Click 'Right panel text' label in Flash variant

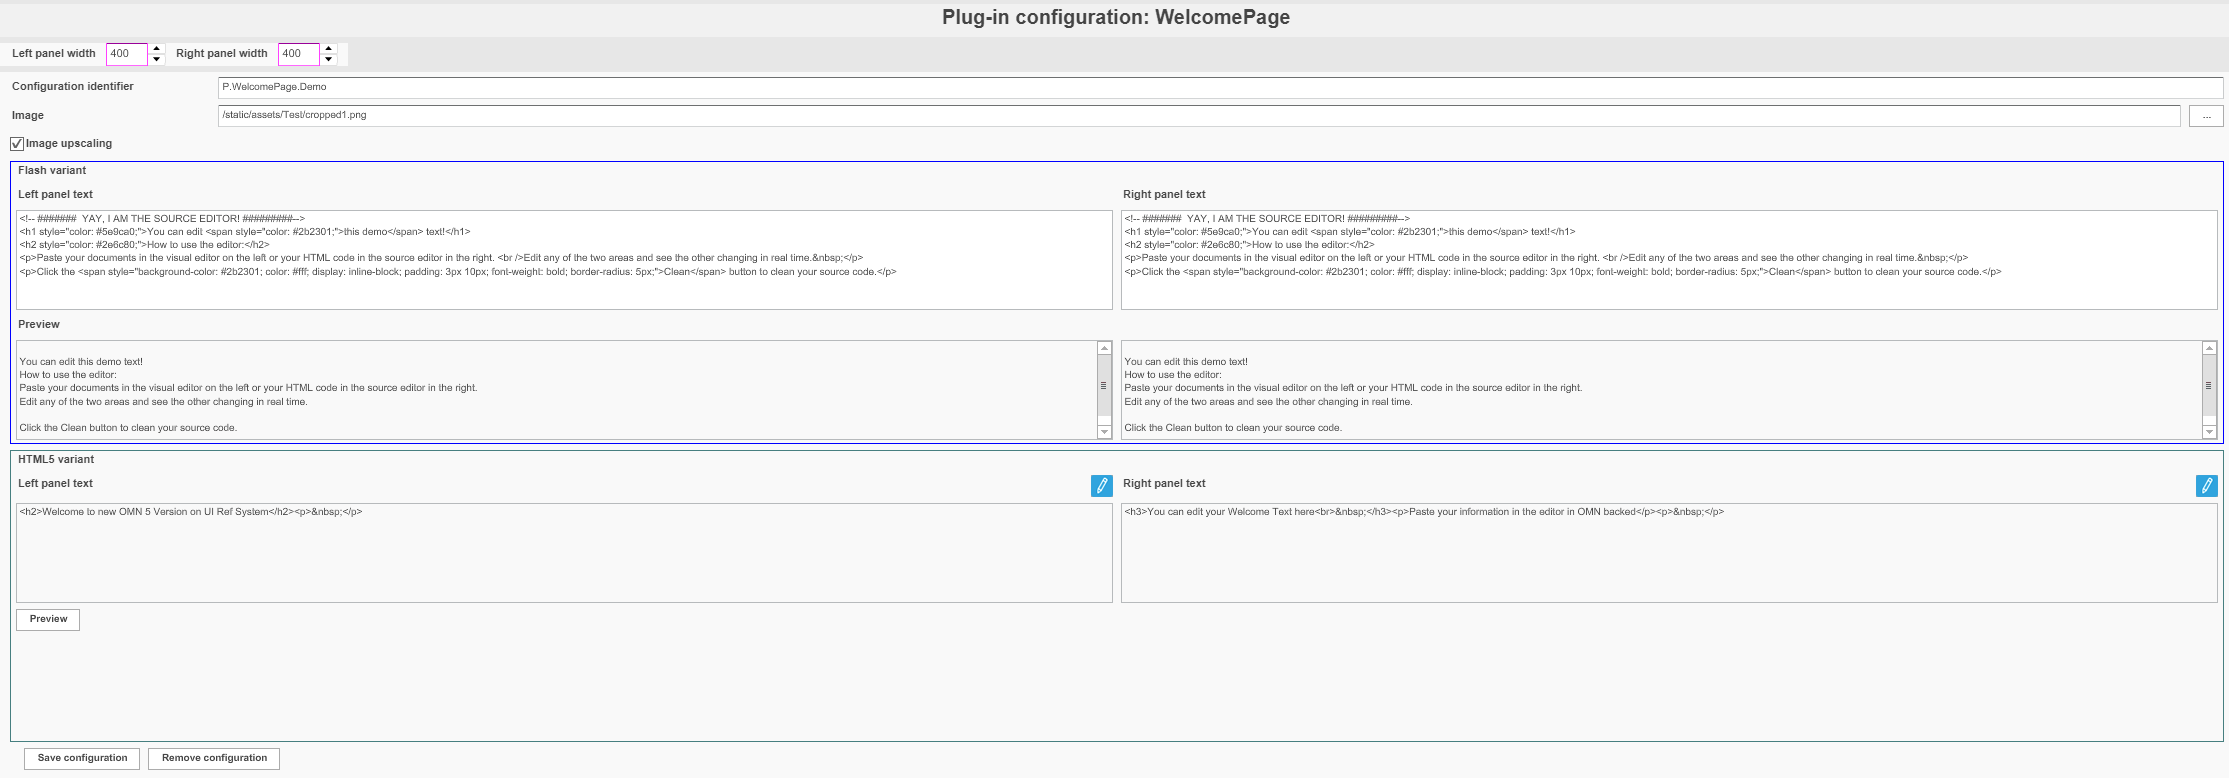pyautogui.click(x=1164, y=195)
